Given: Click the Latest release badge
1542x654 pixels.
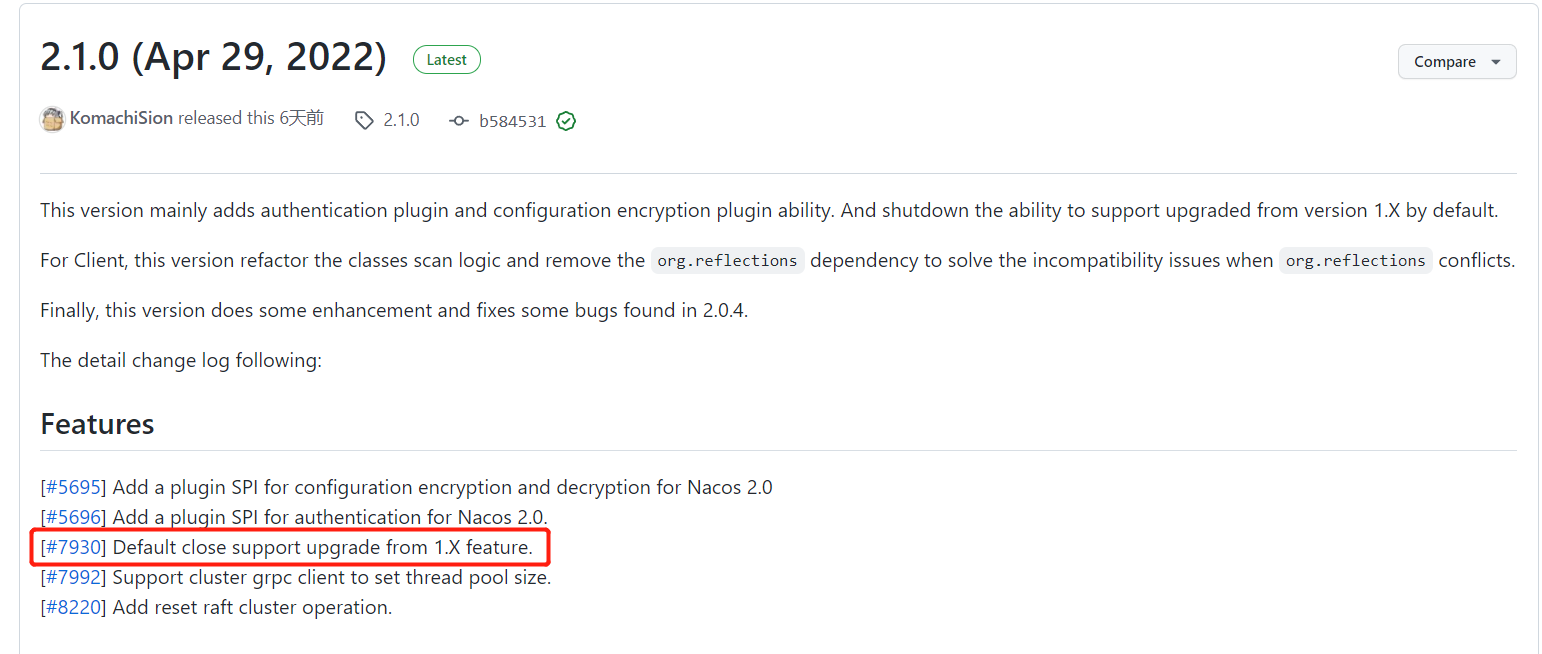Looking at the screenshot, I should [x=447, y=59].
